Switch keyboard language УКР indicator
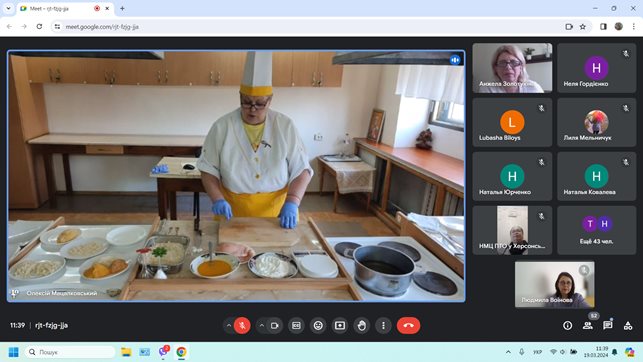 538,352
